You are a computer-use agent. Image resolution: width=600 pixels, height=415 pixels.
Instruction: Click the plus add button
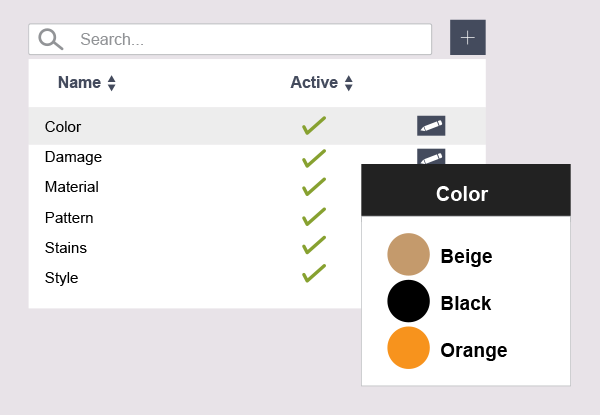[x=467, y=37]
